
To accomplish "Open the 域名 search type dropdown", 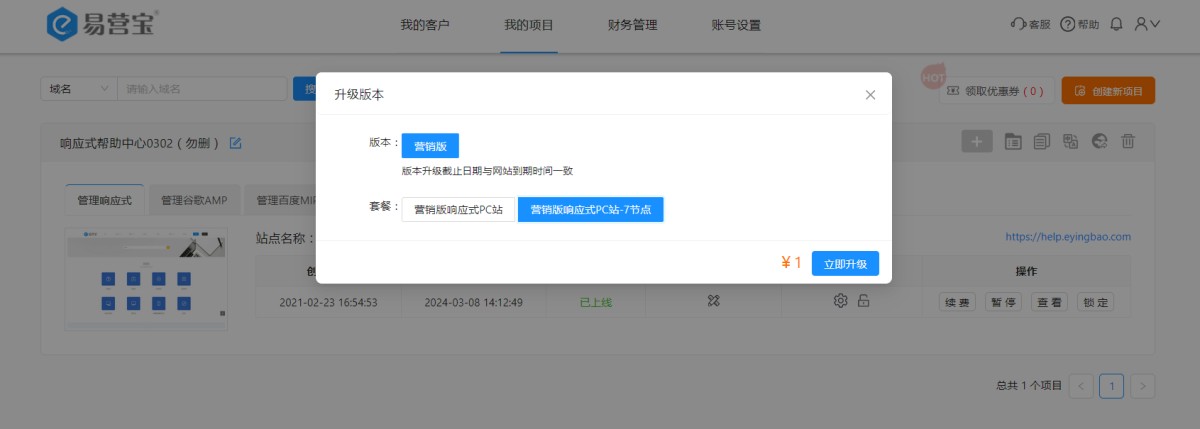I will 79,89.
